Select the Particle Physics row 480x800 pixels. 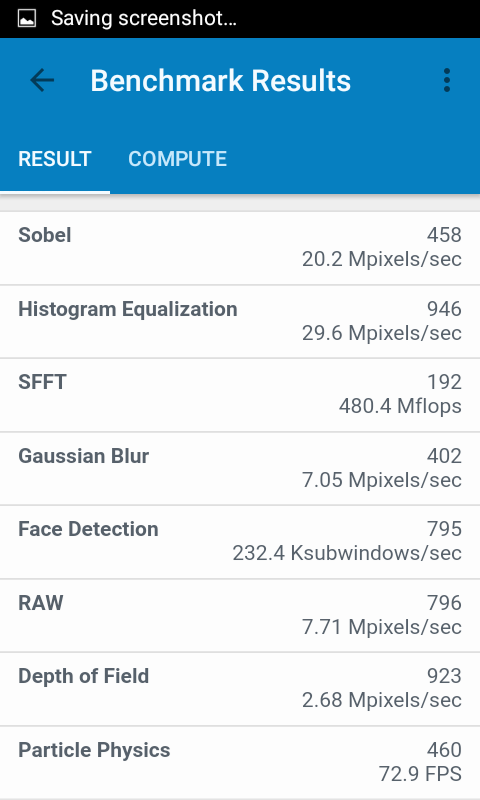pyautogui.click(x=240, y=762)
